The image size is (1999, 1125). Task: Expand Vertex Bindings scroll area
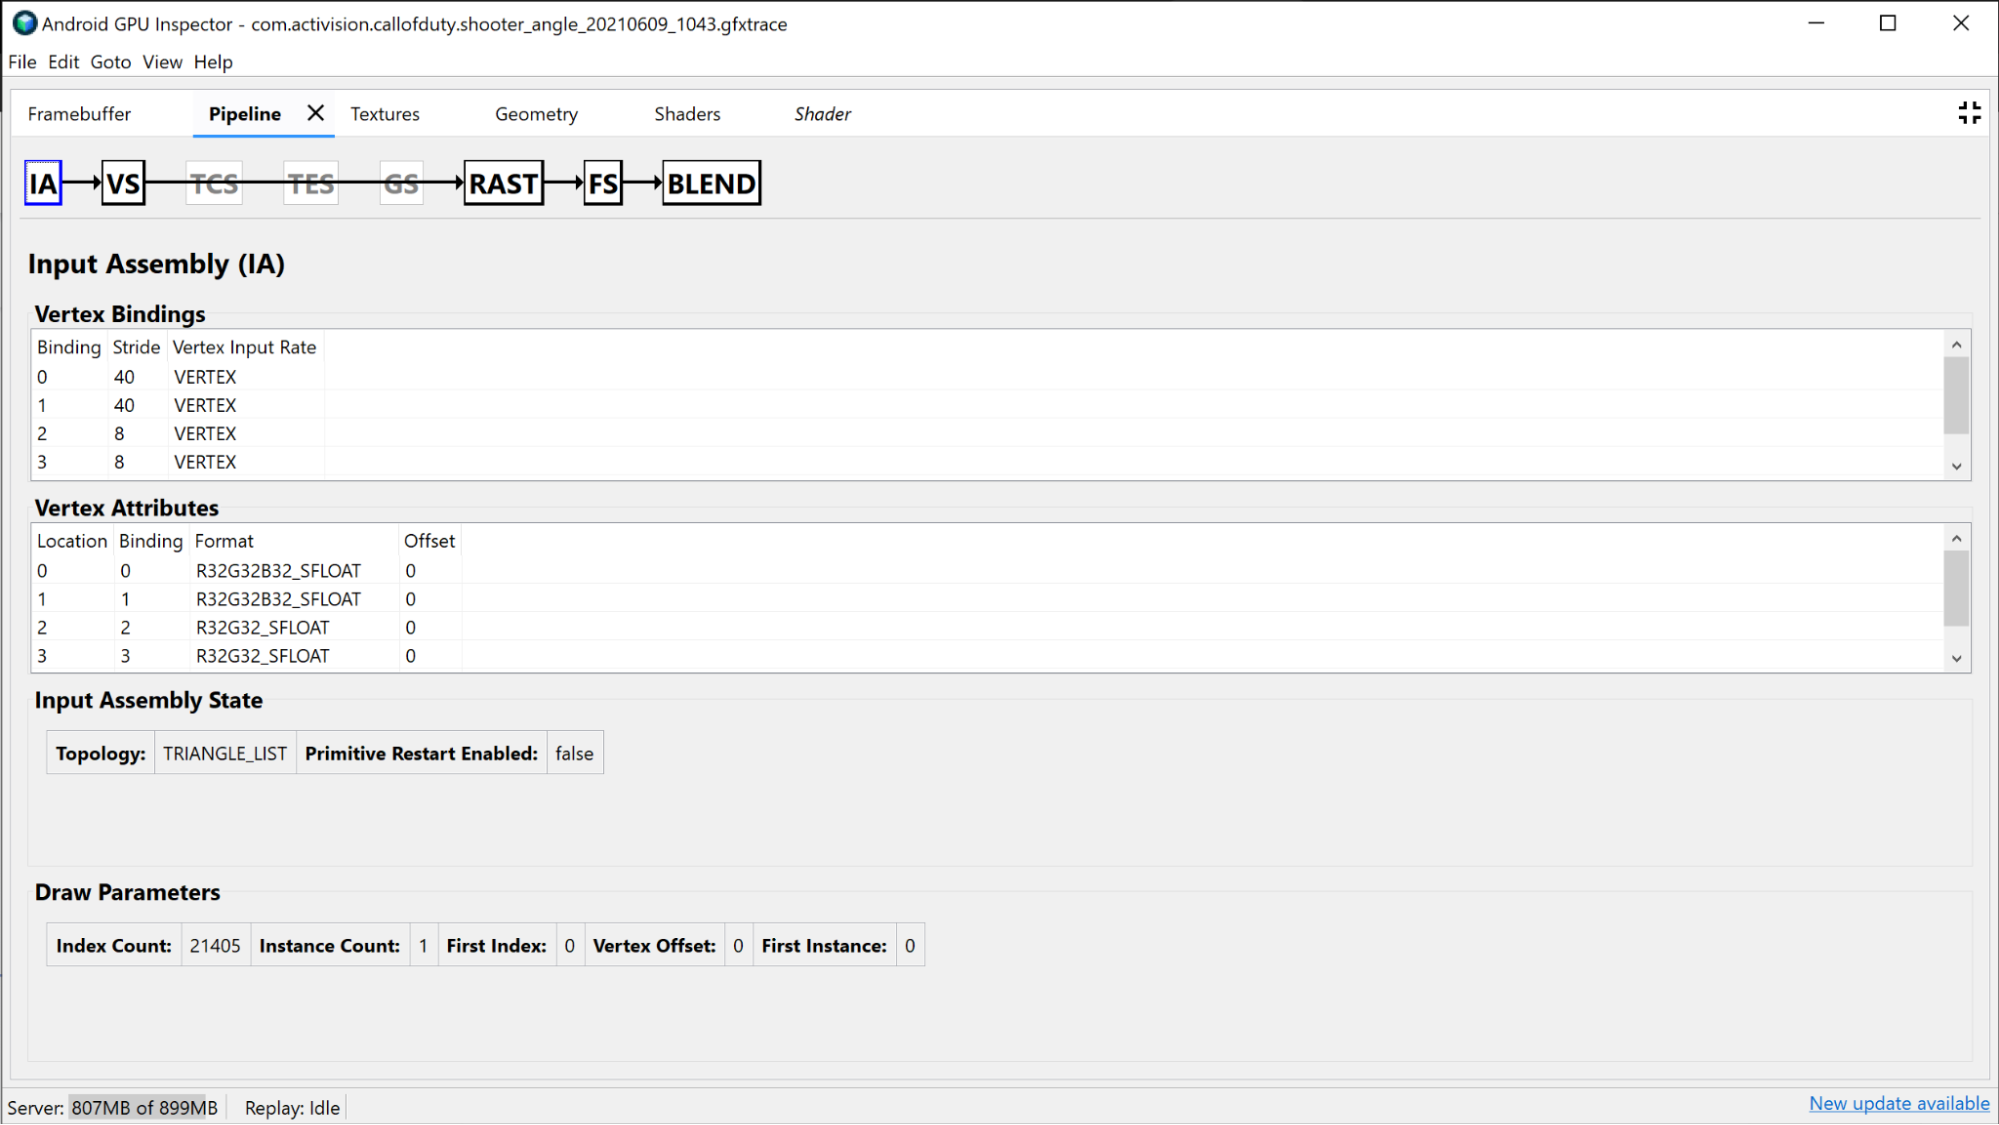point(1958,466)
